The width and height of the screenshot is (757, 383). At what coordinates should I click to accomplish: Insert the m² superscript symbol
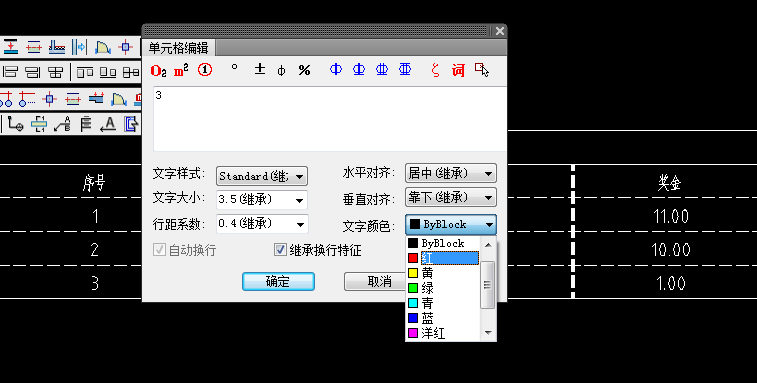[181, 71]
